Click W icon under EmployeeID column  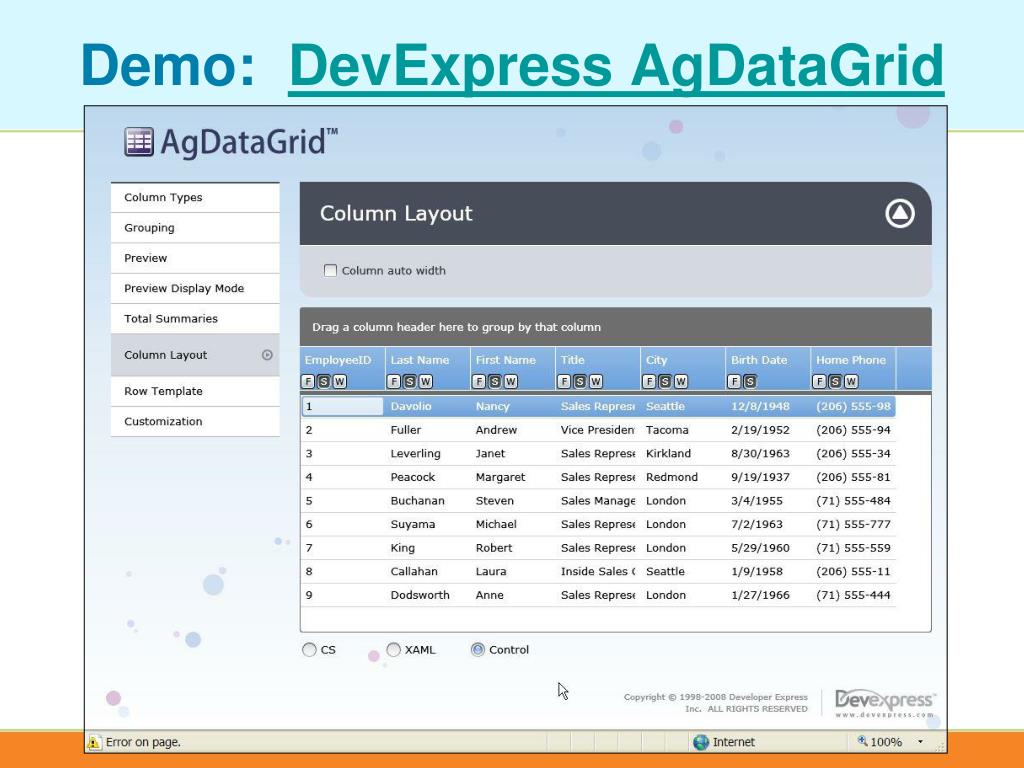(x=340, y=381)
